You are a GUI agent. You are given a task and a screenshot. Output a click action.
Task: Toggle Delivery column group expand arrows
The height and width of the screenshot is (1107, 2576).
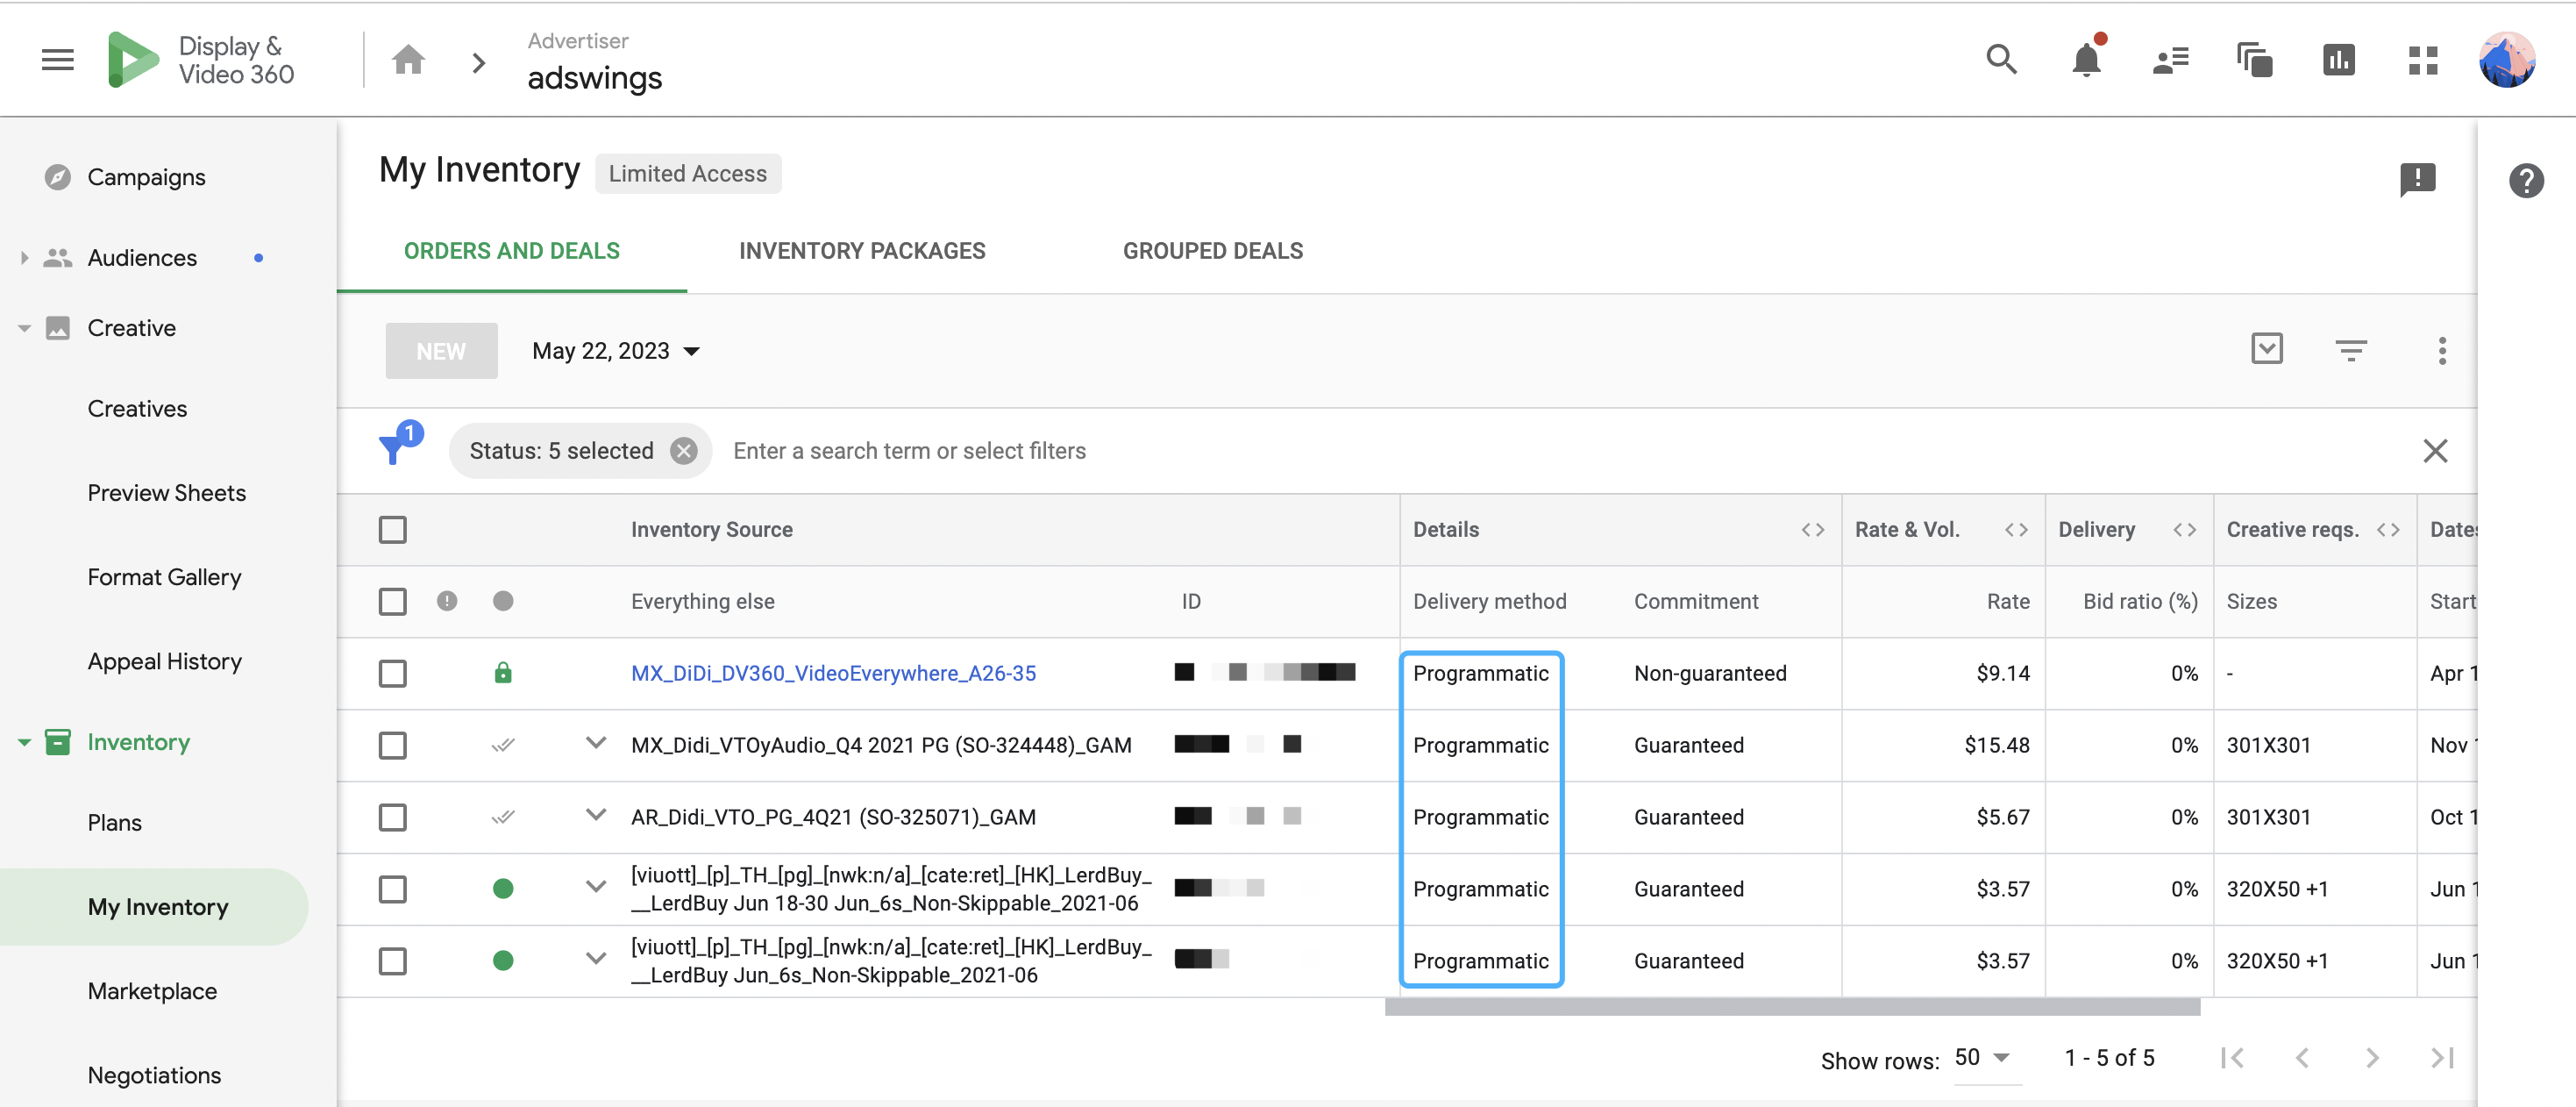point(2184,530)
